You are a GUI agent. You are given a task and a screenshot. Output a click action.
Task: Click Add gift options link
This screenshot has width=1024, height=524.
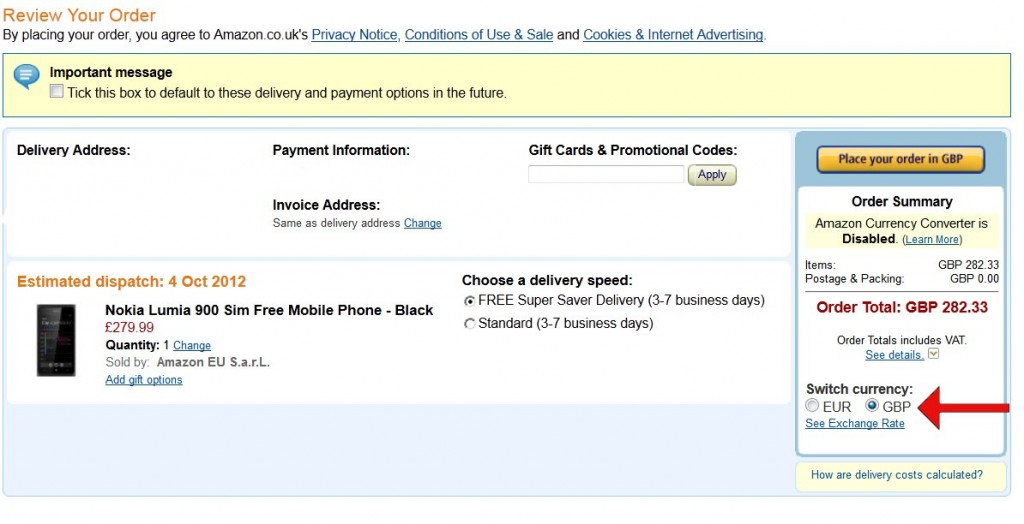[x=144, y=380]
